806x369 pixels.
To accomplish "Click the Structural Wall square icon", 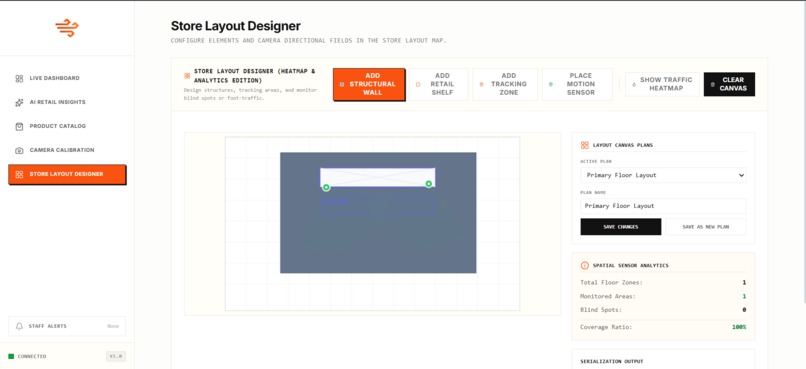I will tap(342, 84).
